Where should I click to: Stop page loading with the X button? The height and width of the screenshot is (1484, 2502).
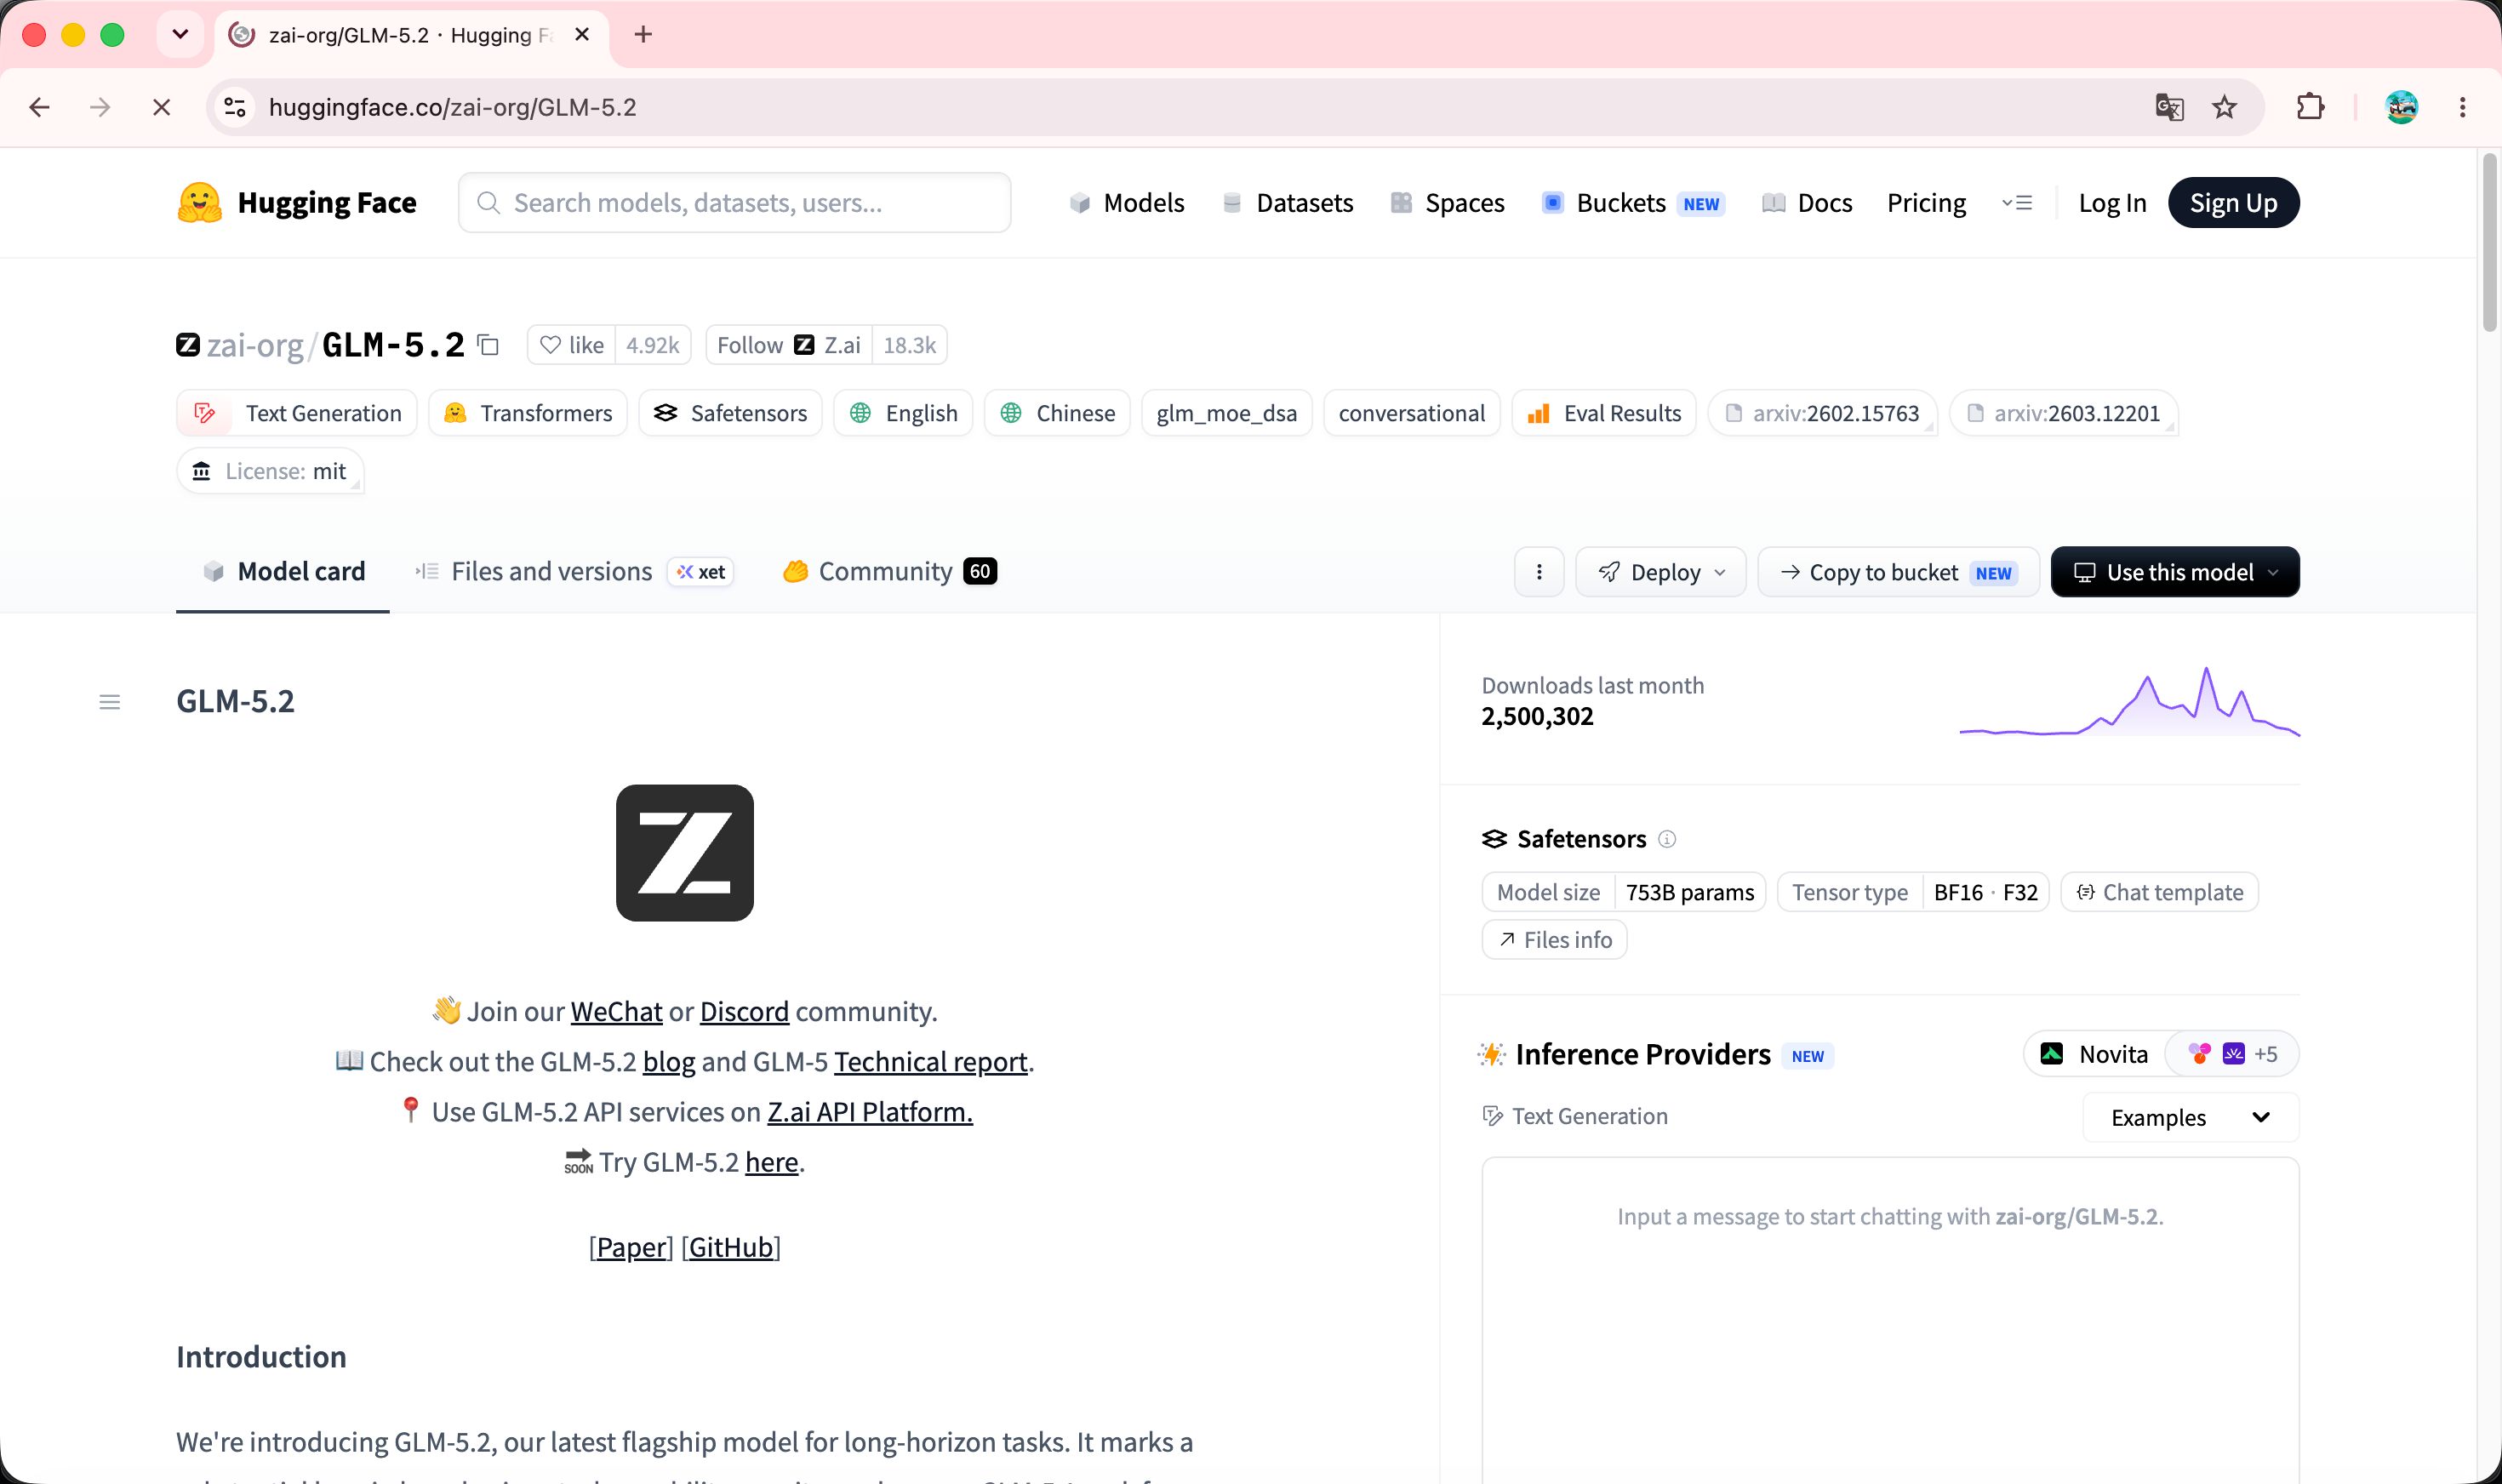pyautogui.click(x=161, y=107)
